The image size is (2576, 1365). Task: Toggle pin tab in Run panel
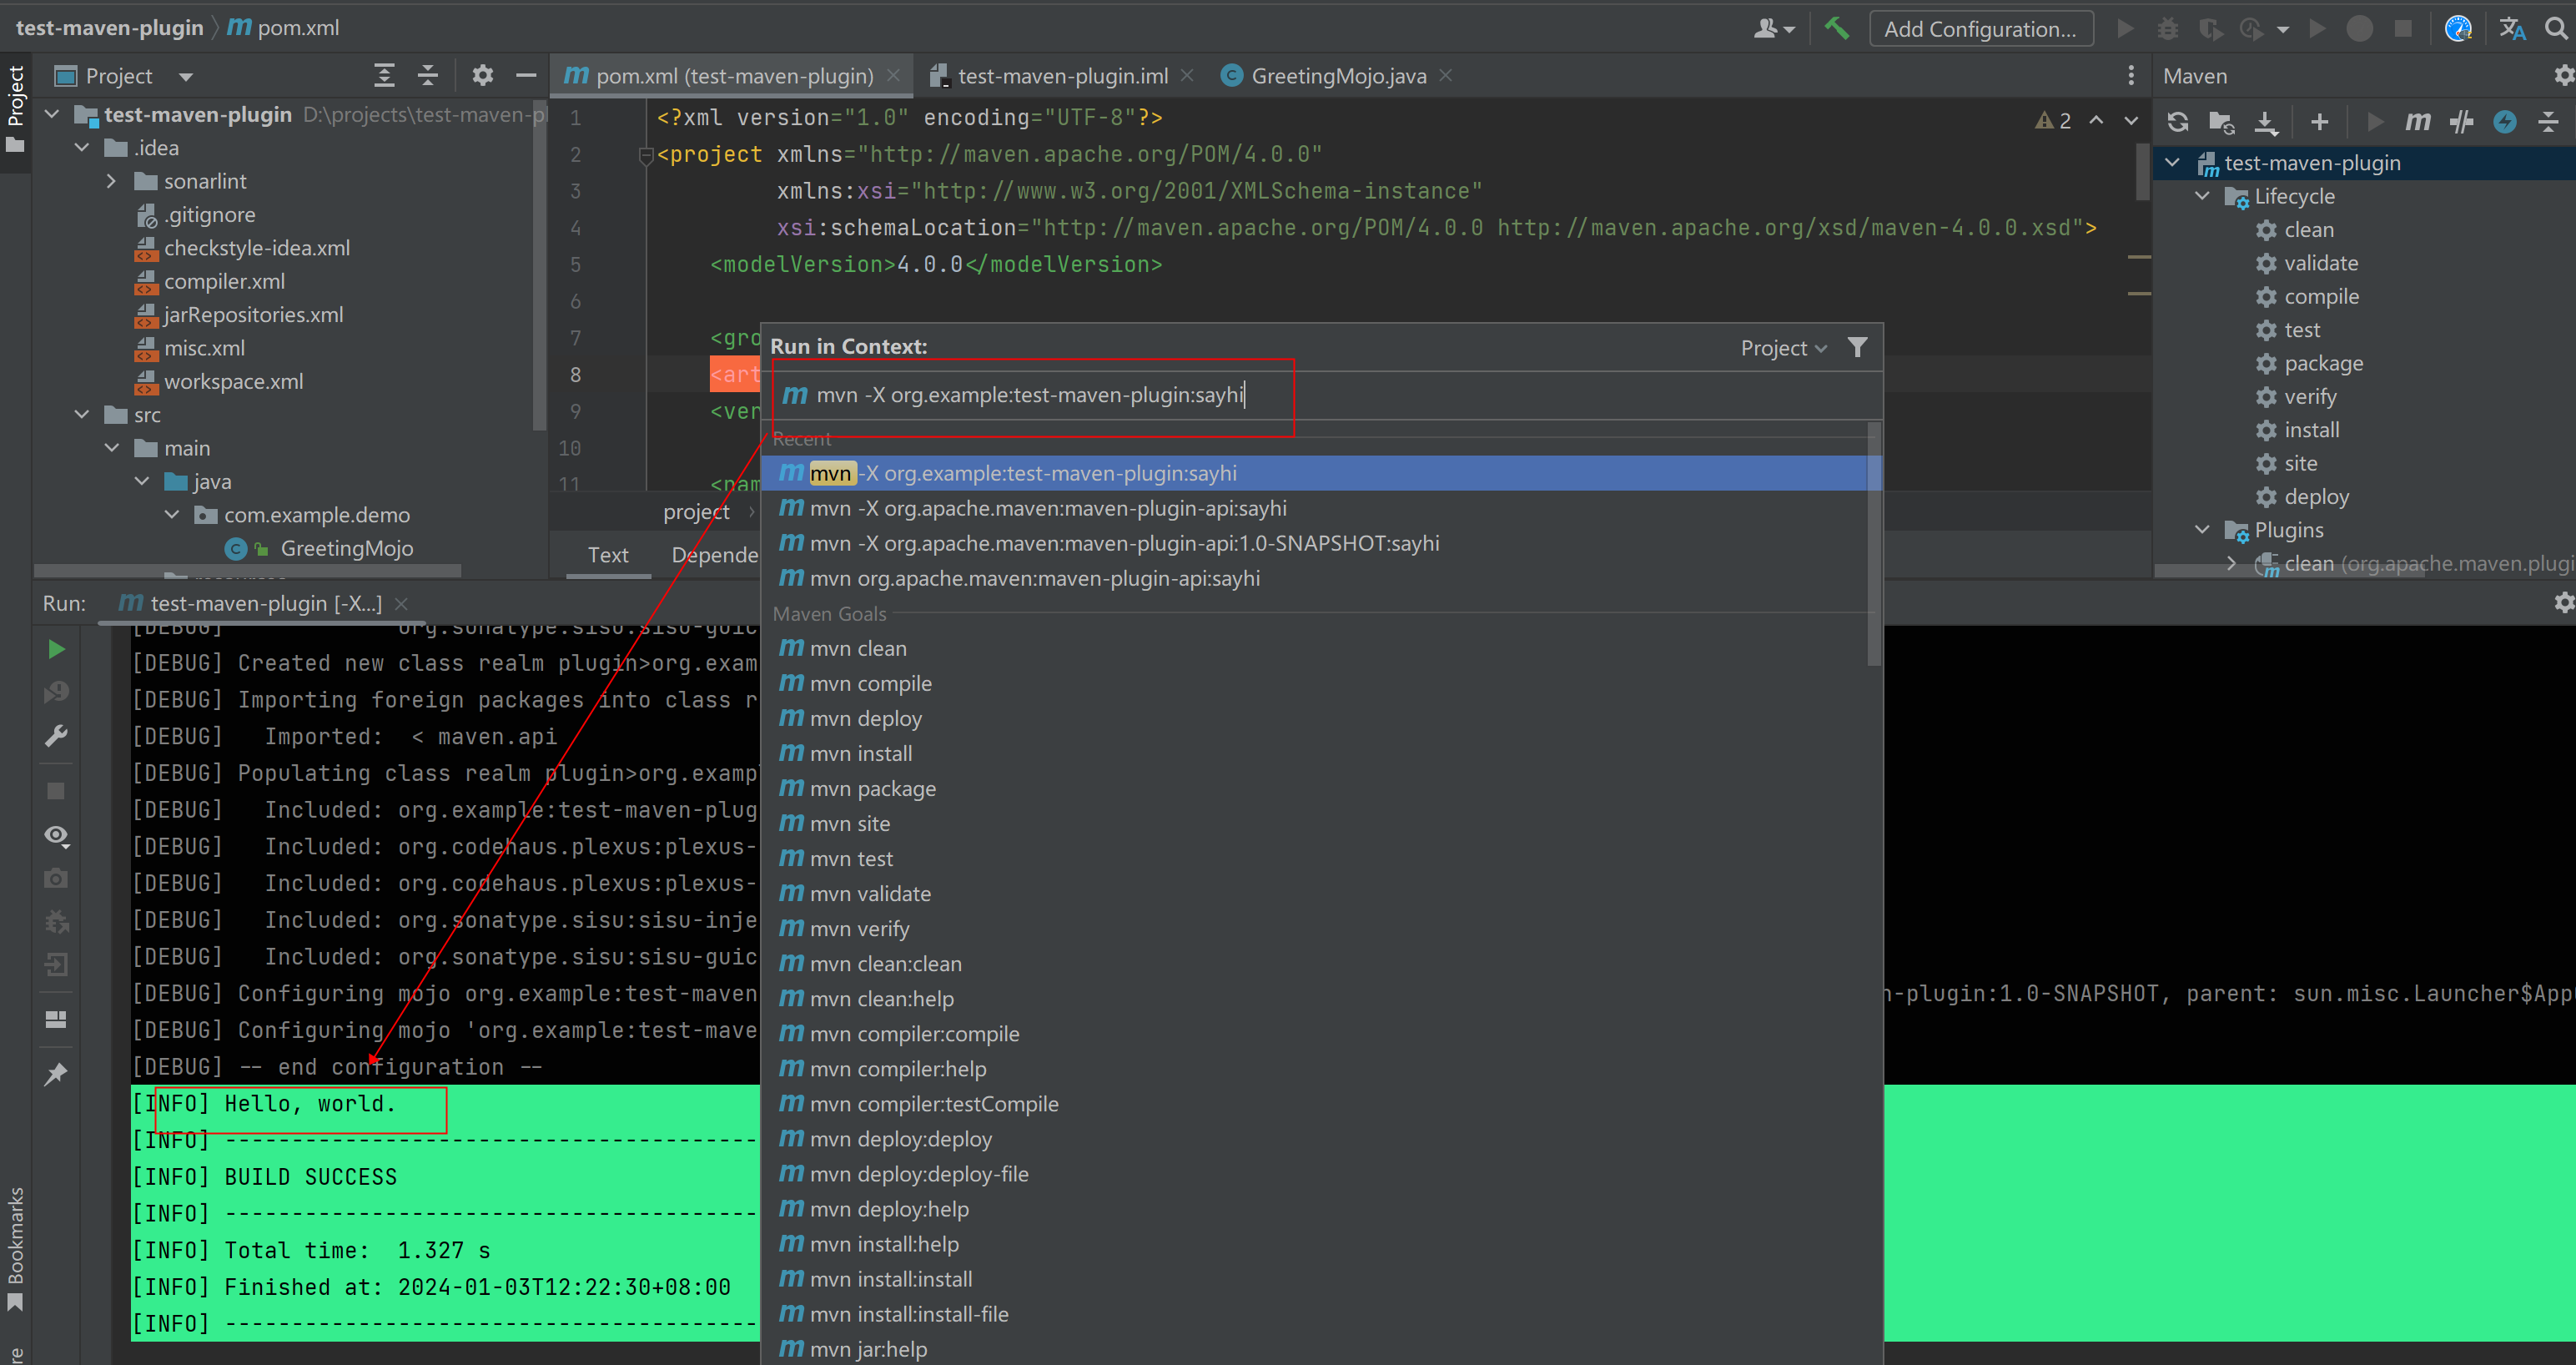[x=57, y=1074]
